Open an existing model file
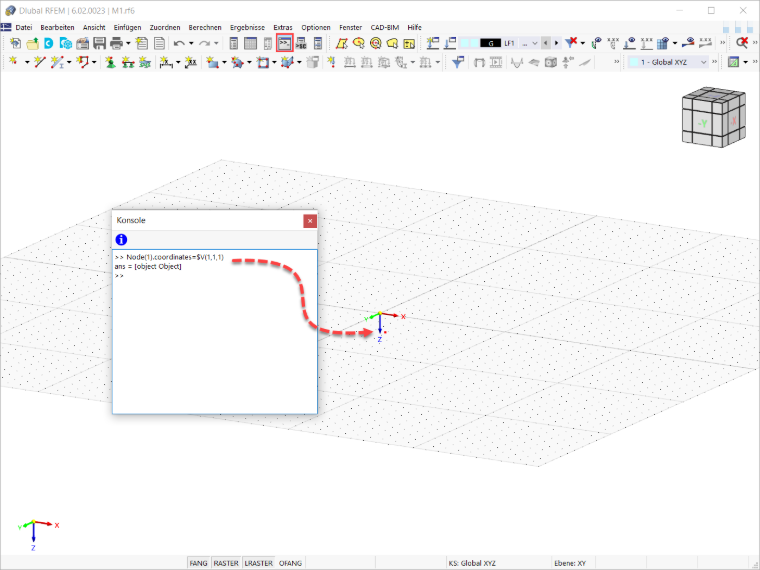The image size is (760, 570). tap(32, 44)
